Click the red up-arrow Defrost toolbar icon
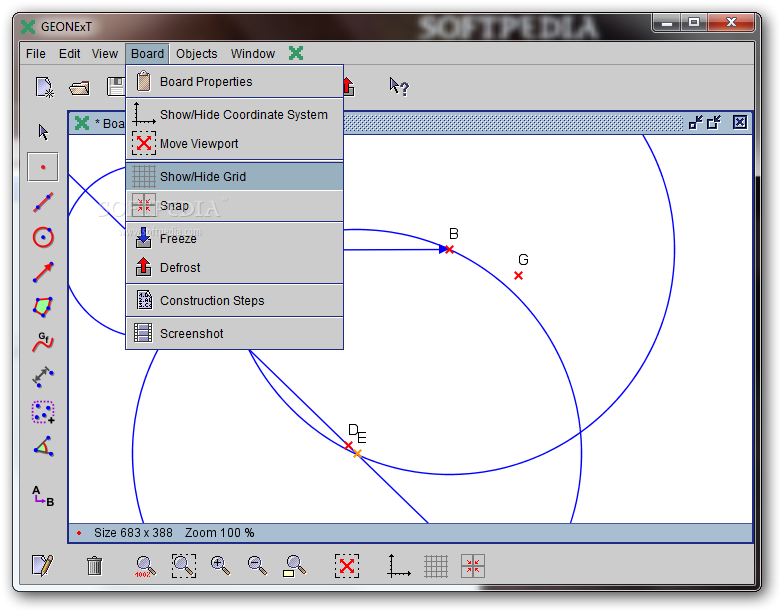 tap(349, 87)
